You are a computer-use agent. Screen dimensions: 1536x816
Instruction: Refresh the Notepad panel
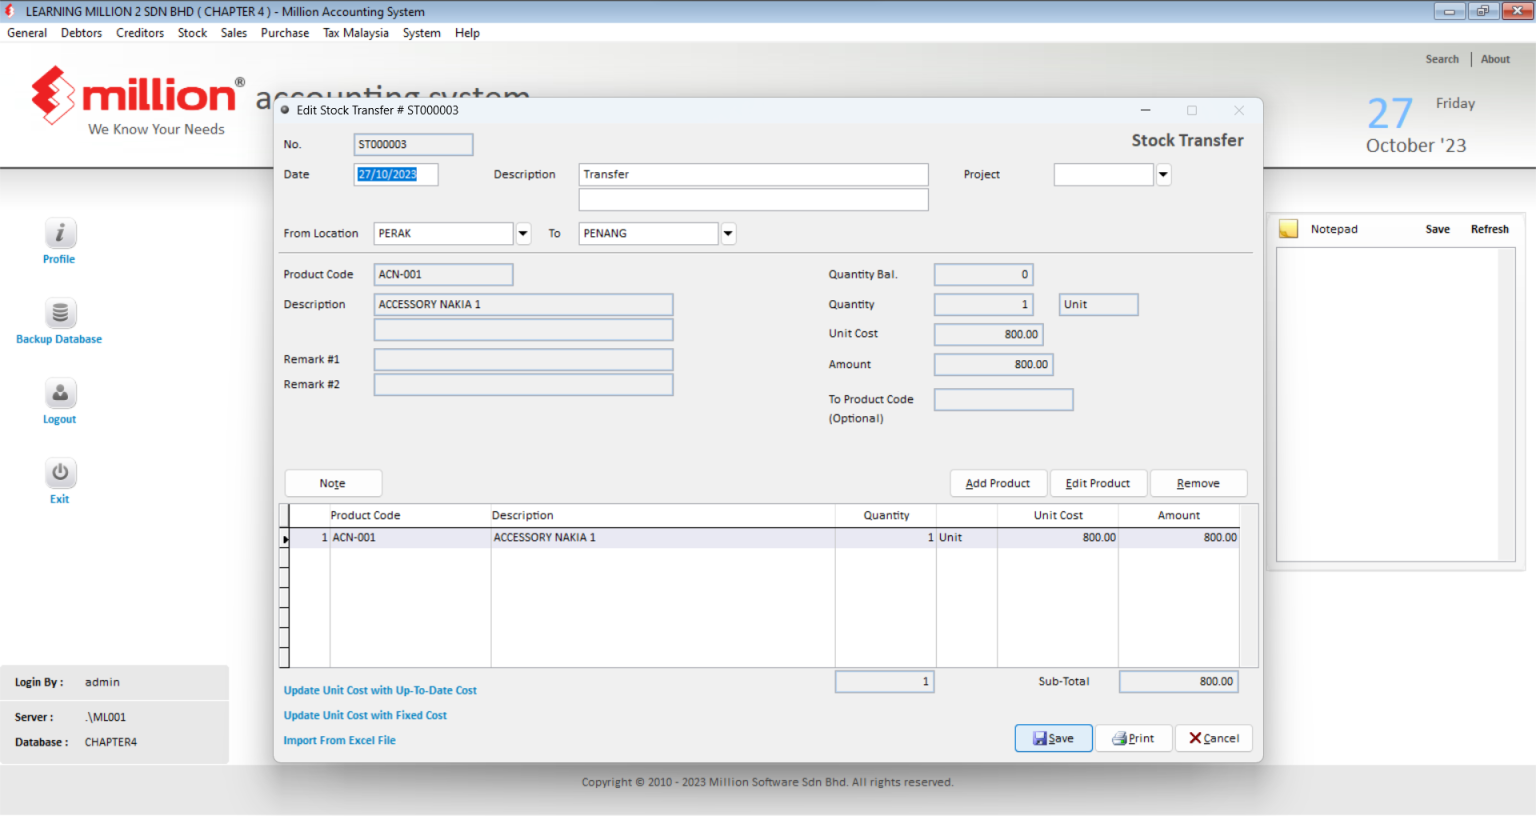click(x=1489, y=229)
